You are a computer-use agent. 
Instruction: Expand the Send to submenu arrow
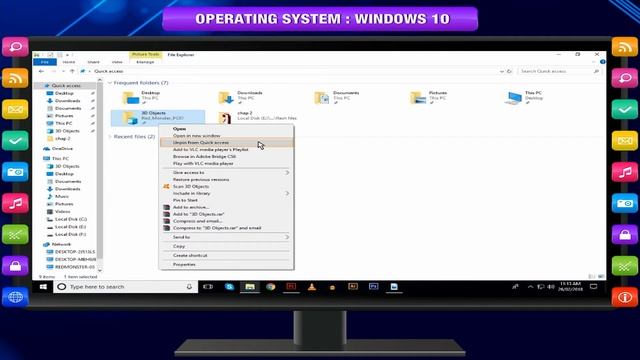pyautogui.click(x=287, y=237)
